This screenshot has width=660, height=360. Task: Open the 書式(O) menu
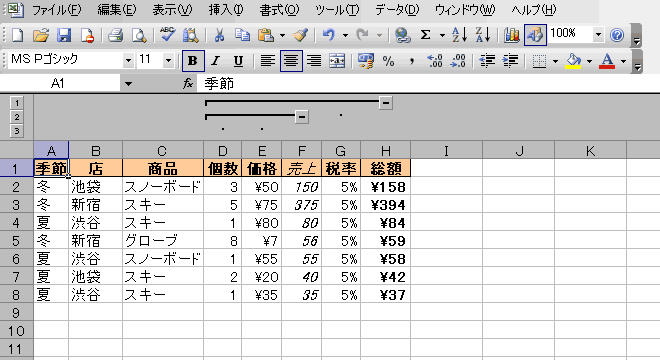(x=279, y=10)
